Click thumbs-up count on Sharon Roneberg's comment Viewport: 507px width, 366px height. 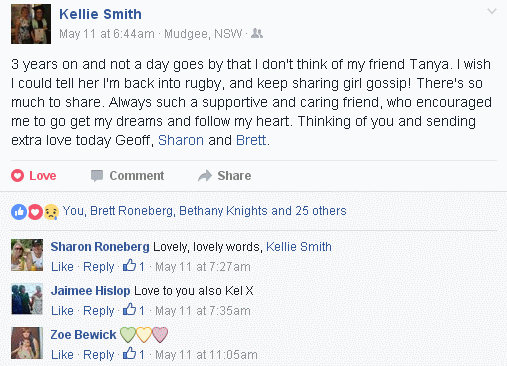(134, 266)
